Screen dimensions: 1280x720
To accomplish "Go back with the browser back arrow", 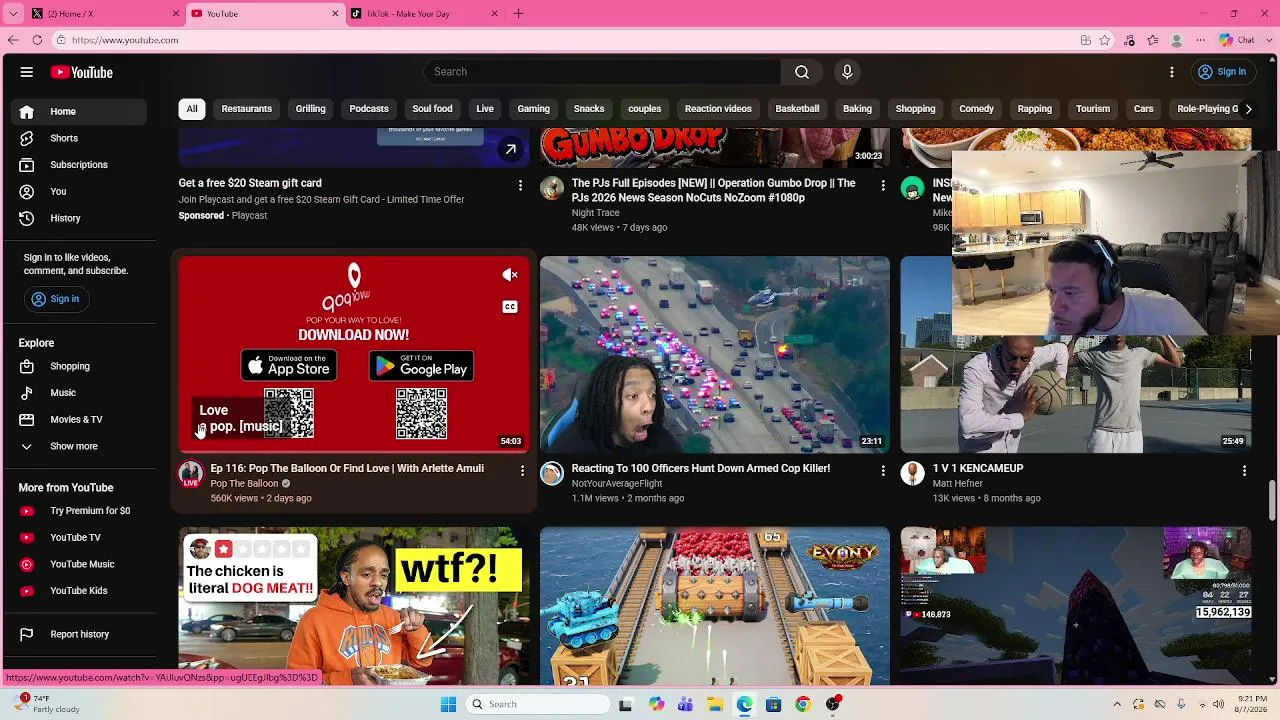I will click(13, 40).
